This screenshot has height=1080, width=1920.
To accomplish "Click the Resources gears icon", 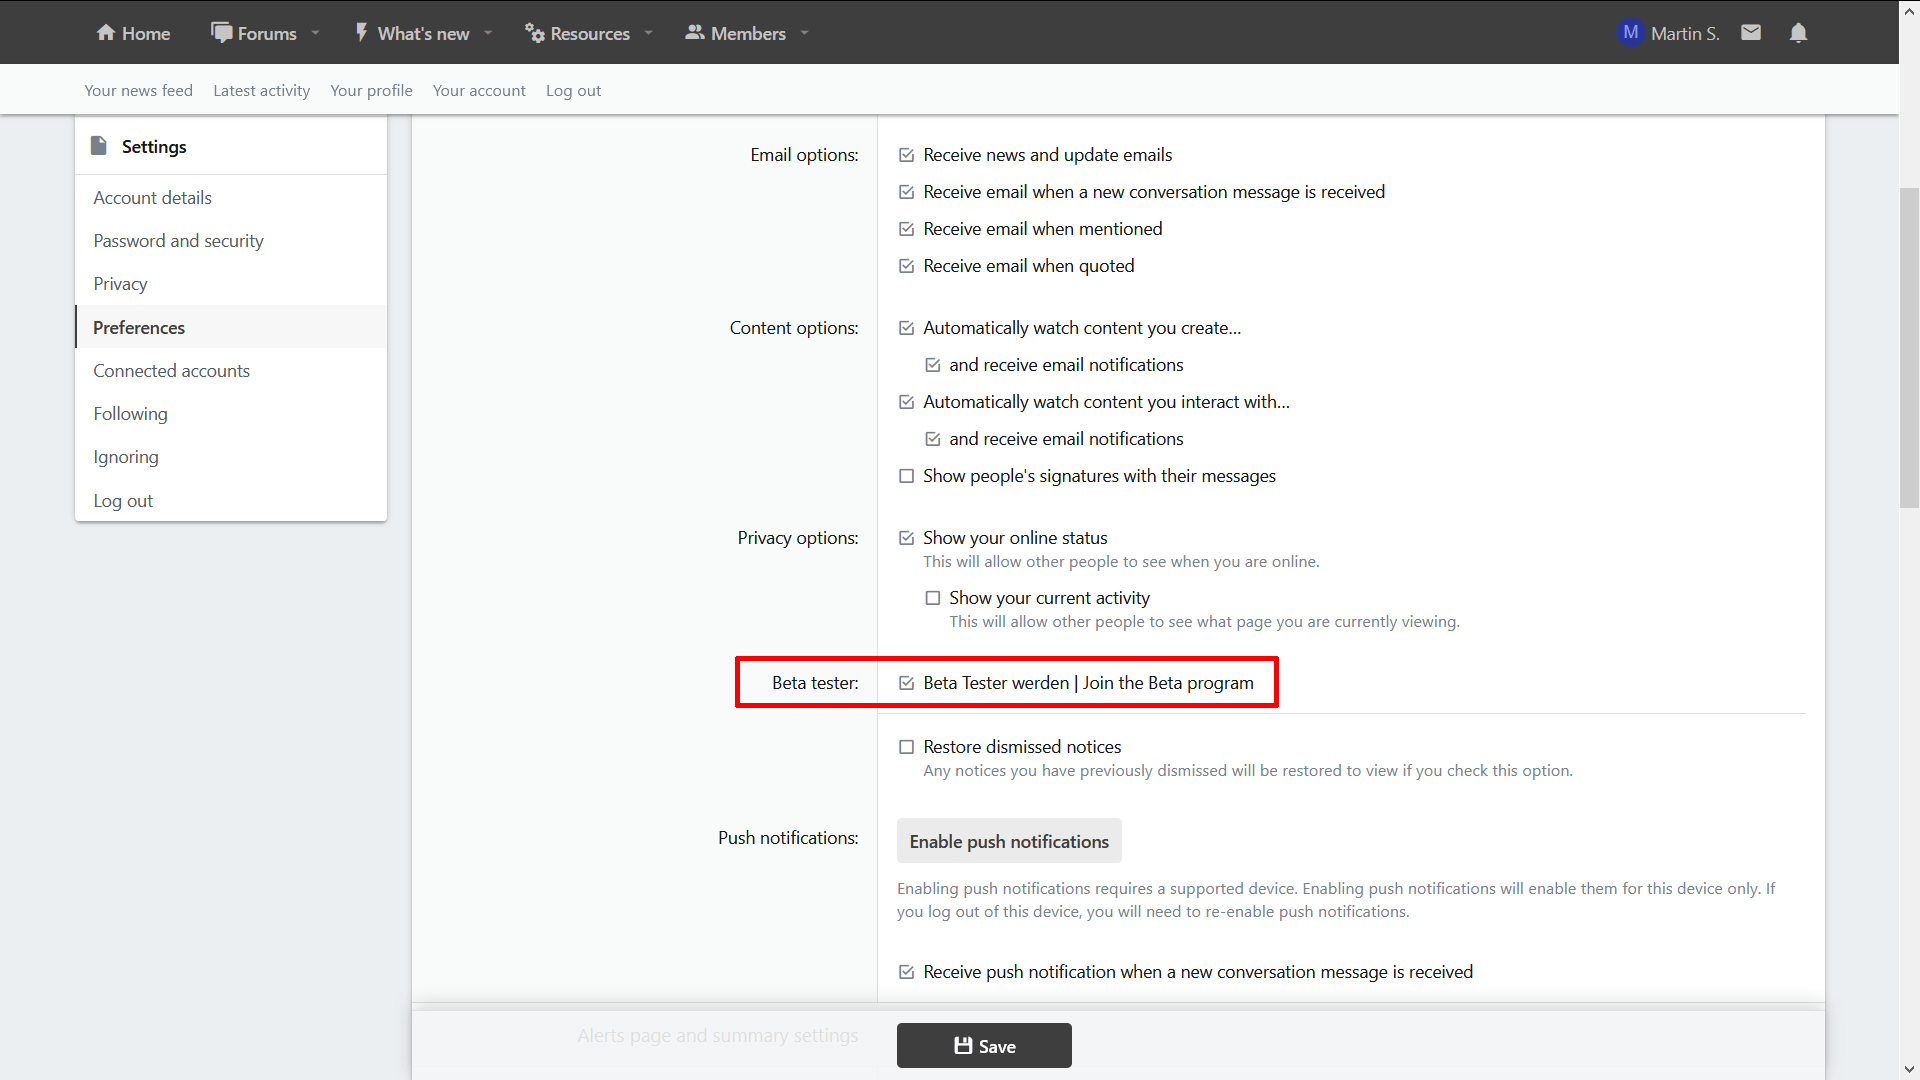I will [x=535, y=33].
